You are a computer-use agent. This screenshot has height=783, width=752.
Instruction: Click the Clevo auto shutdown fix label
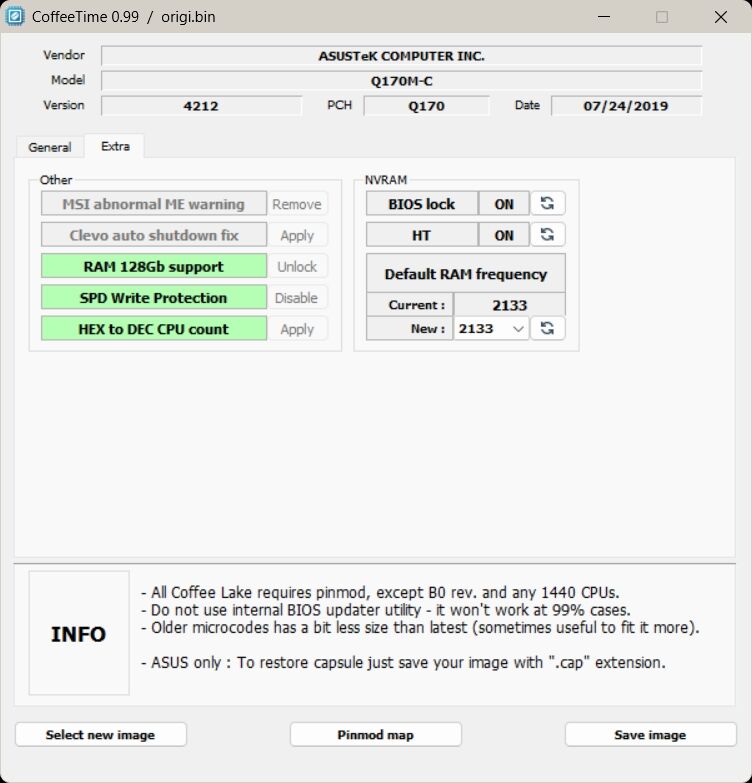pyautogui.click(x=154, y=235)
